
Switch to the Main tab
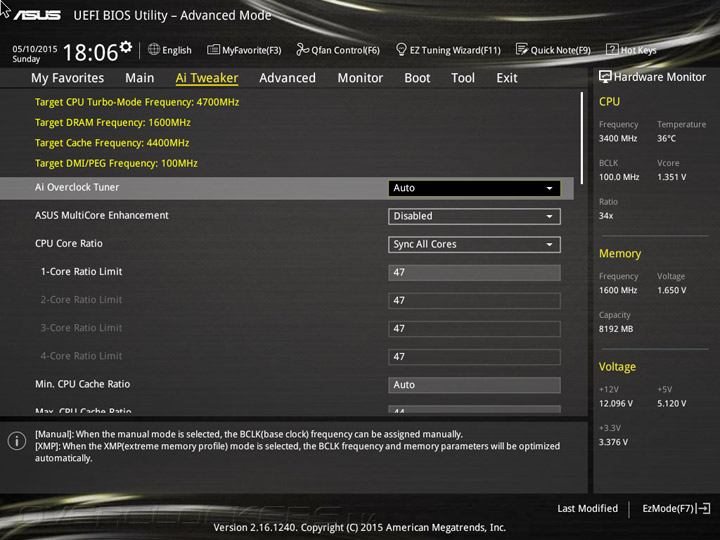coord(140,78)
